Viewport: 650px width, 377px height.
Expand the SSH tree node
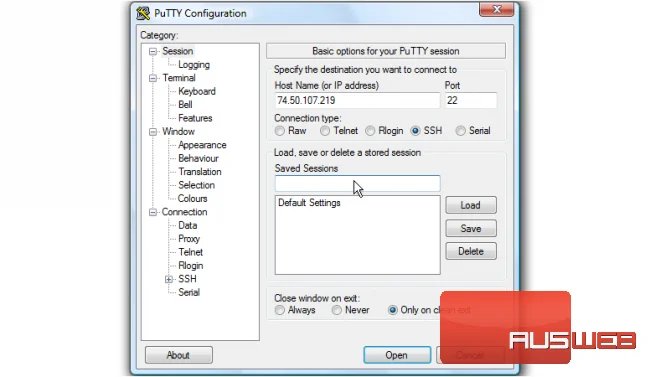(x=169, y=280)
